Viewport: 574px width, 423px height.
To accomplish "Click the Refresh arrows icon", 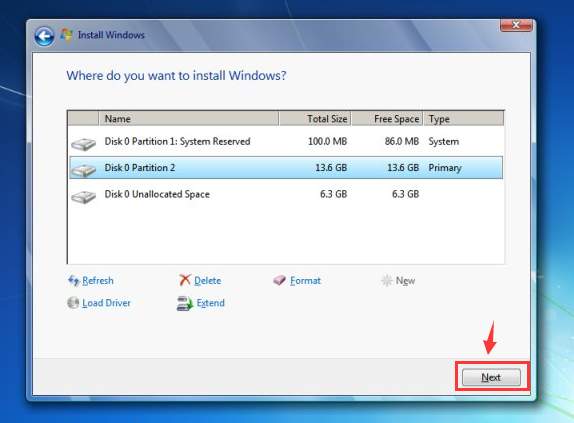I will [x=74, y=281].
